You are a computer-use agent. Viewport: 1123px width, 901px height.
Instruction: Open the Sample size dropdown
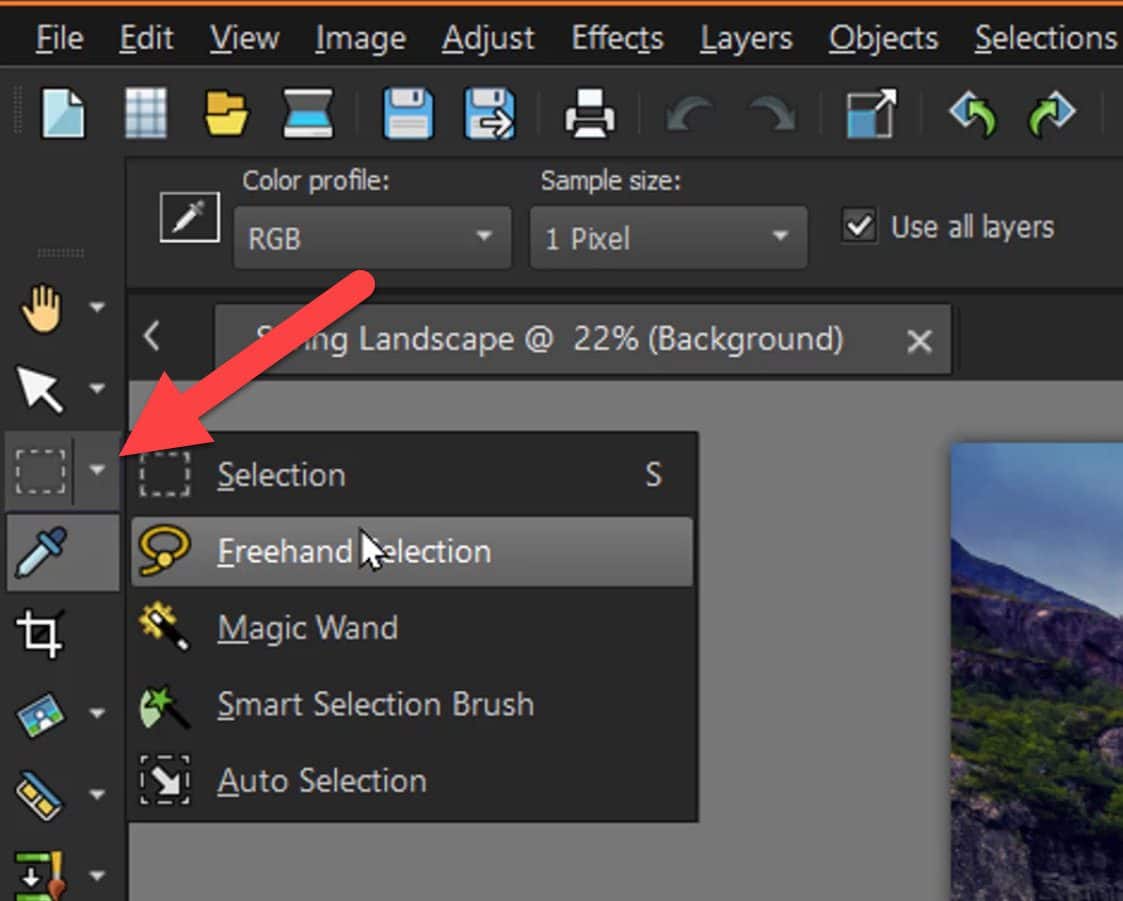coord(667,238)
